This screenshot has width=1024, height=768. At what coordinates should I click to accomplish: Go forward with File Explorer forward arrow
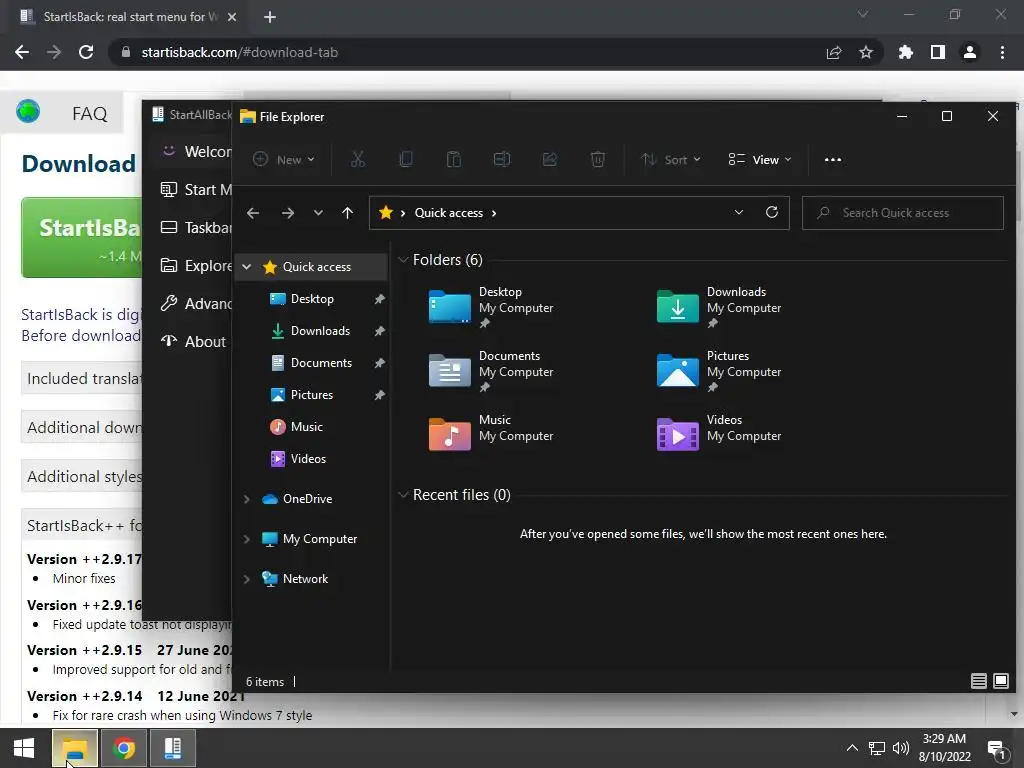point(287,213)
